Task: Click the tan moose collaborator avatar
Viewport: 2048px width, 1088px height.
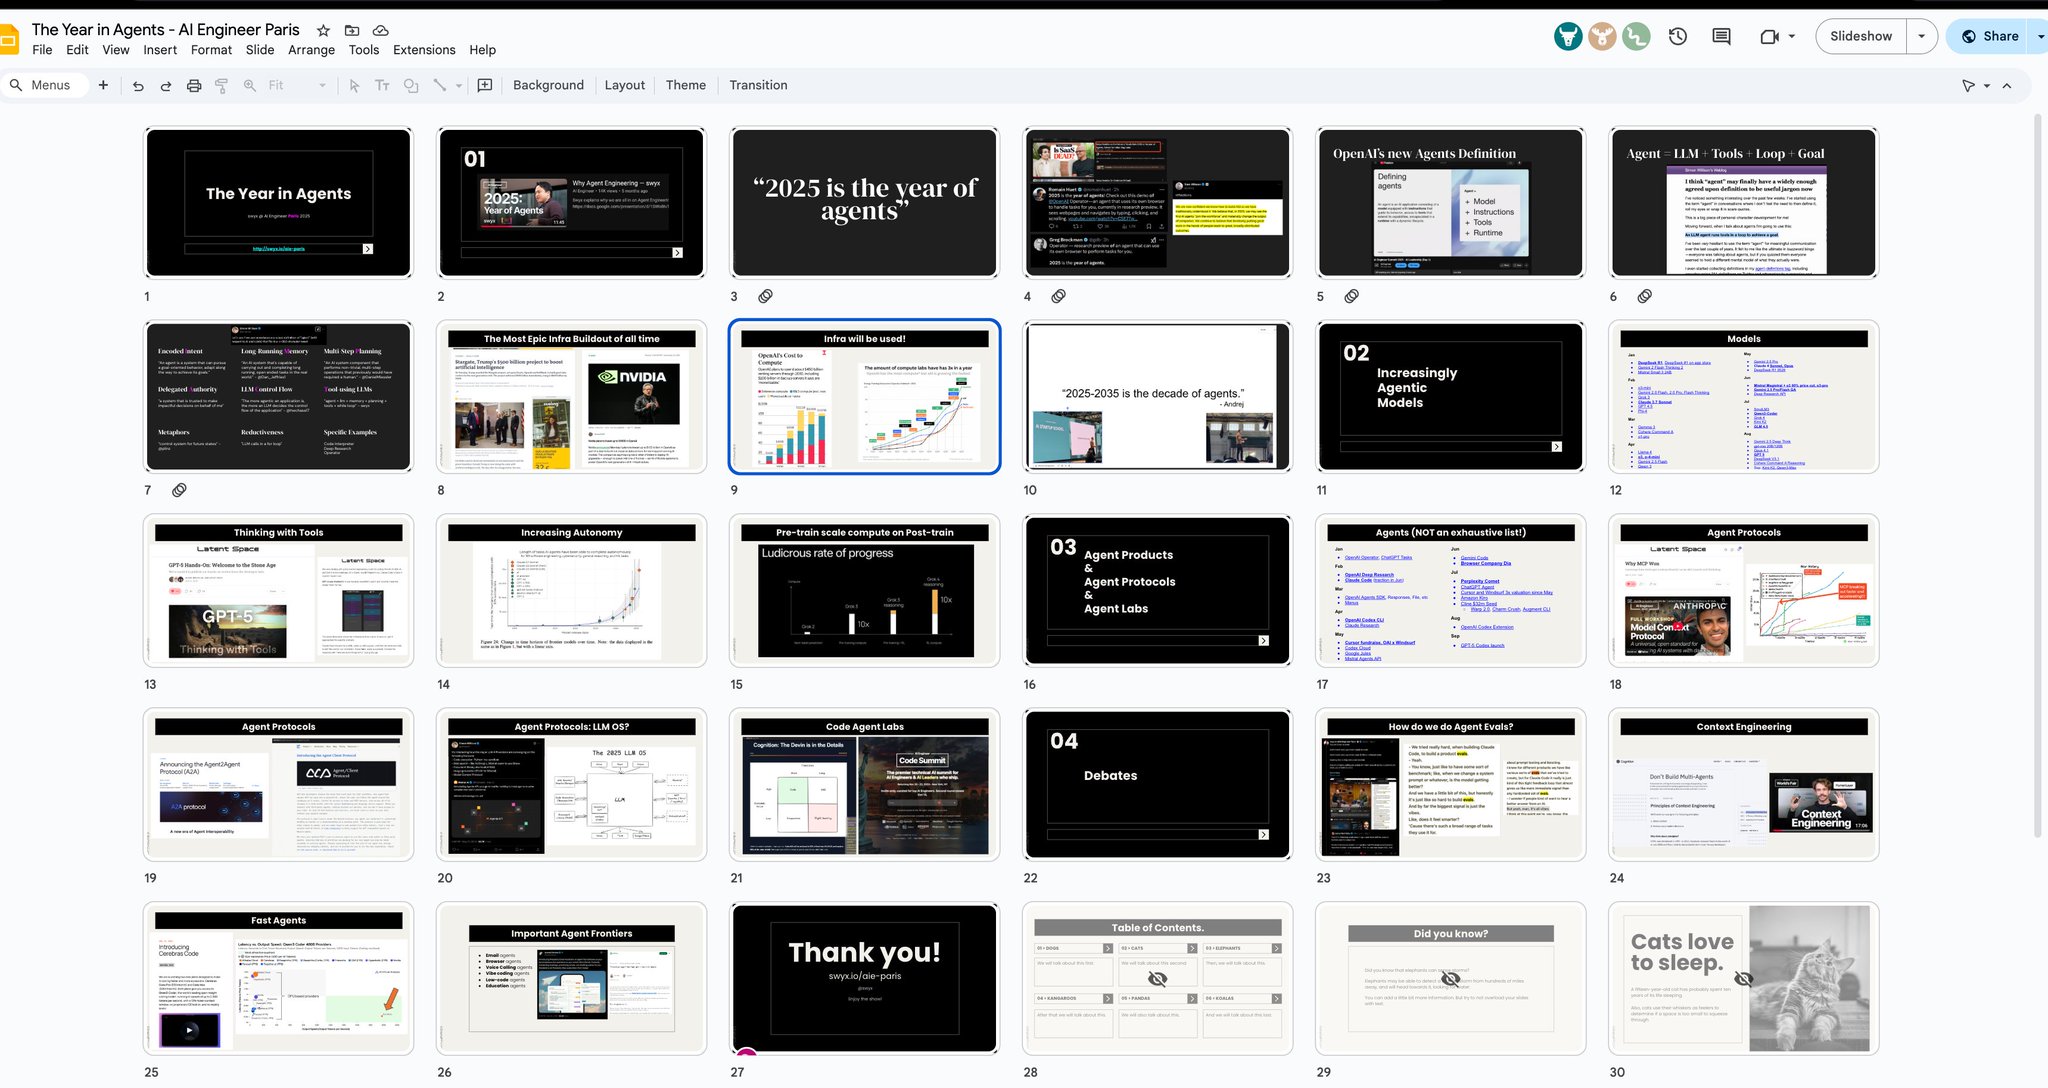Action: [1602, 36]
